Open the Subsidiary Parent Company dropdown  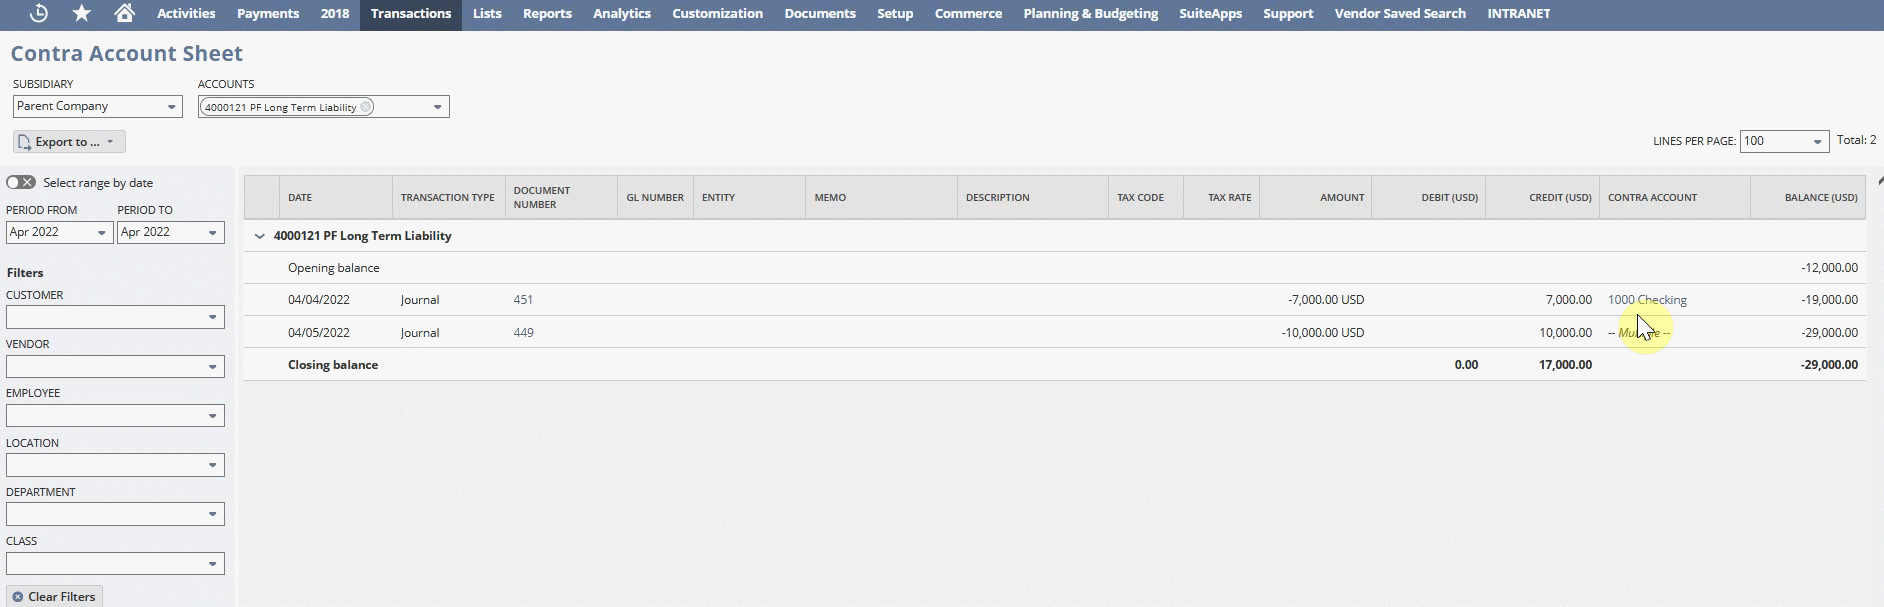98,106
